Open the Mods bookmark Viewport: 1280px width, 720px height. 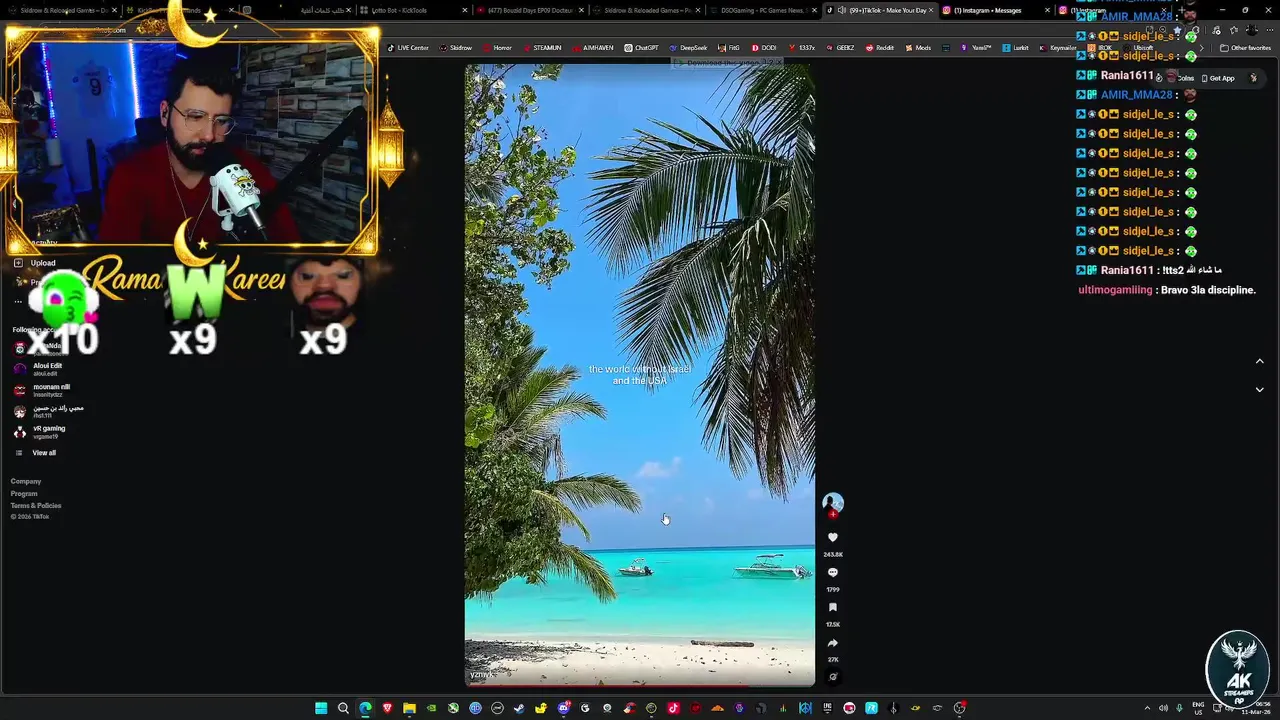918,48
